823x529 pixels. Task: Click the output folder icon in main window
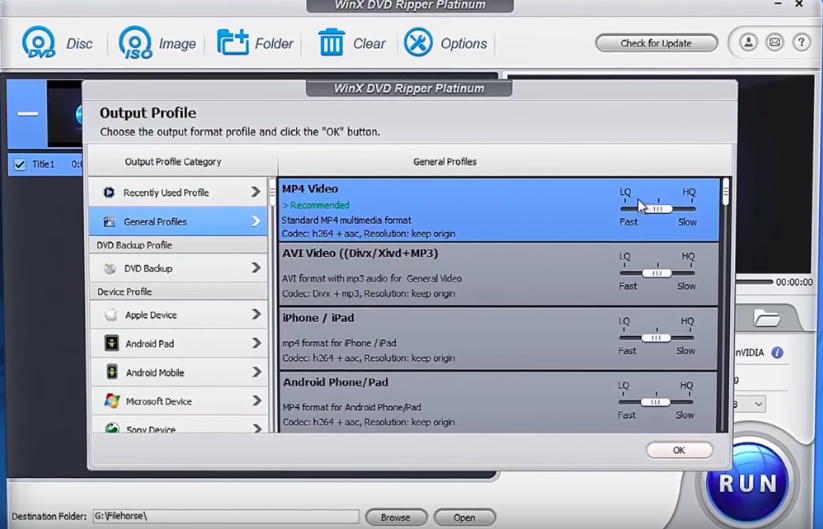[x=766, y=318]
